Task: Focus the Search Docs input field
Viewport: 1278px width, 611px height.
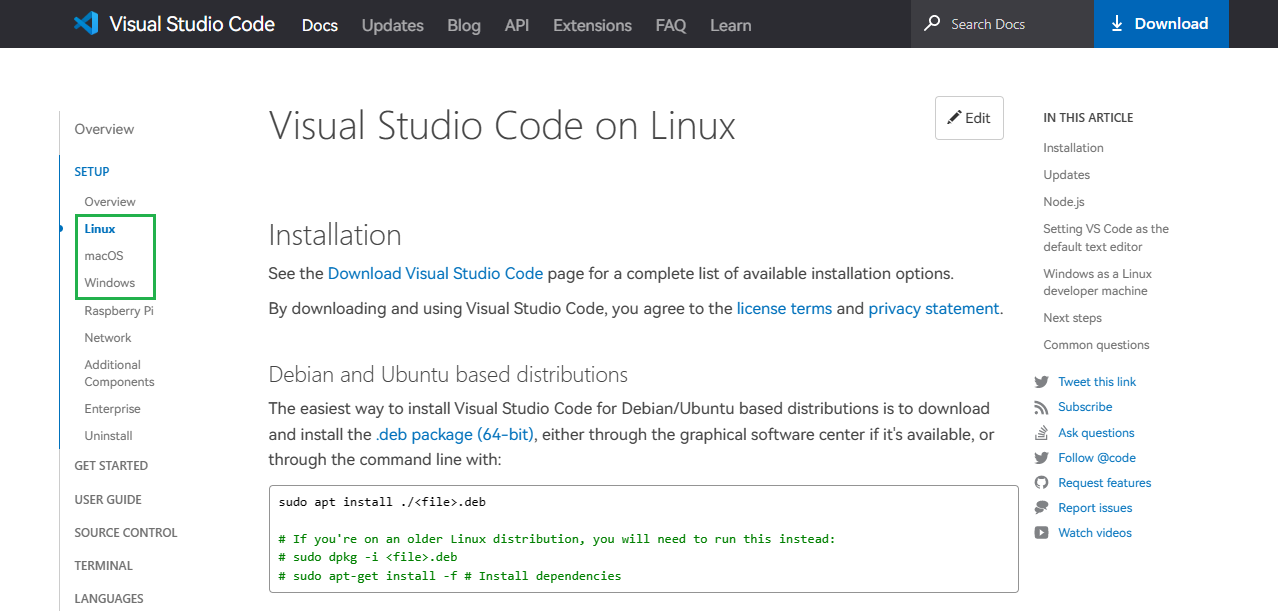Action: click(x=1010, y=24)
